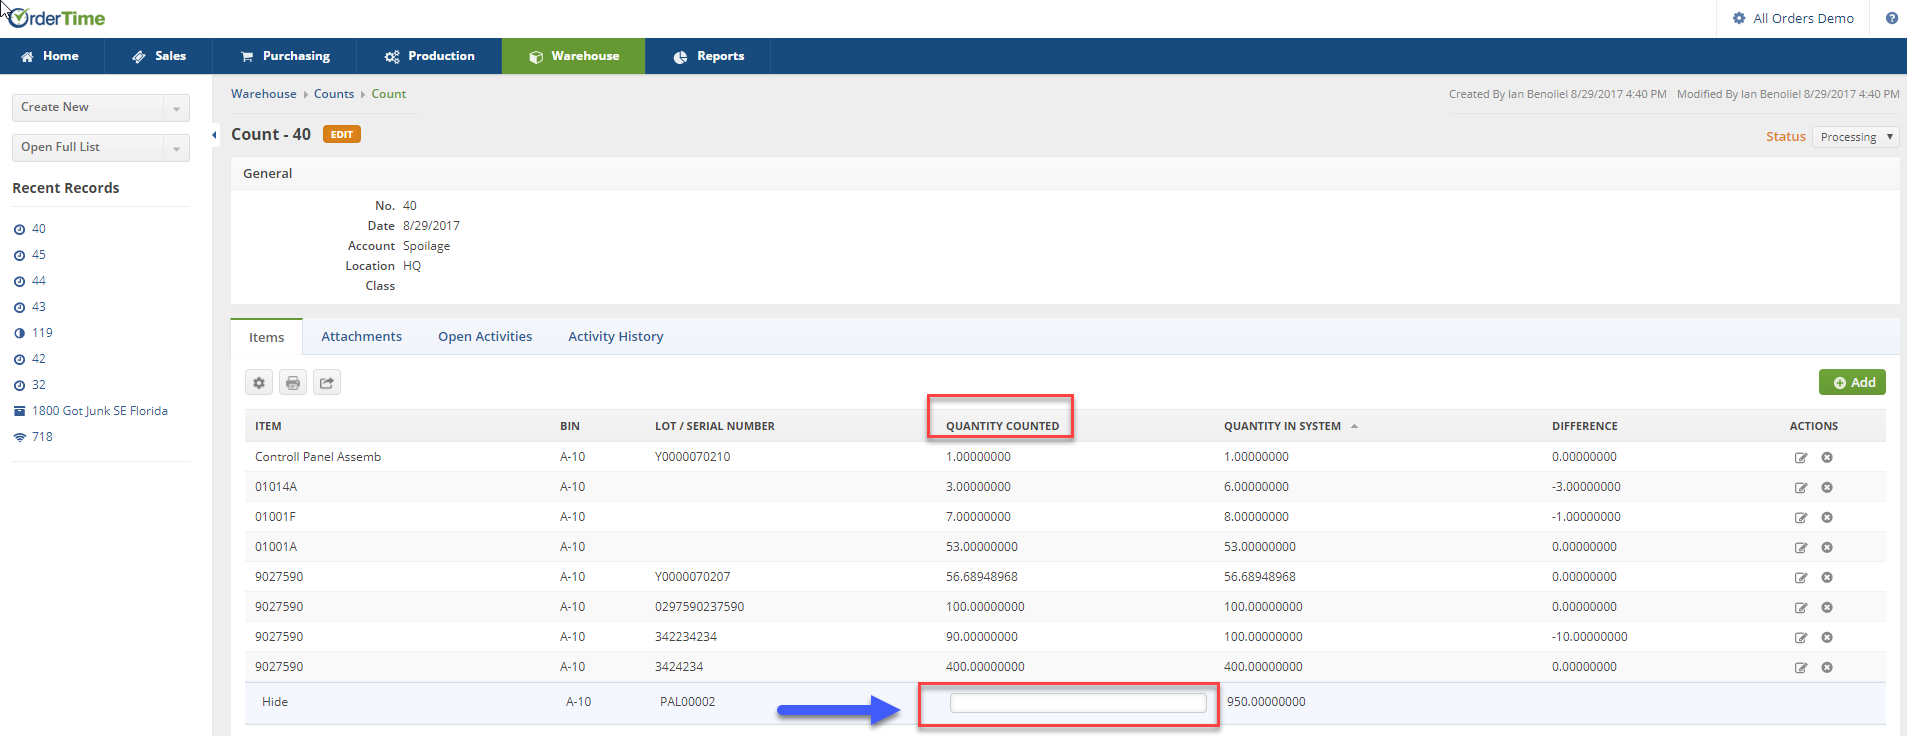The height and width of the screenshot is (736, 1907).
Task: Expand the Open Full List dropdown
Action: pyautogui.click(x=176, y=148)
